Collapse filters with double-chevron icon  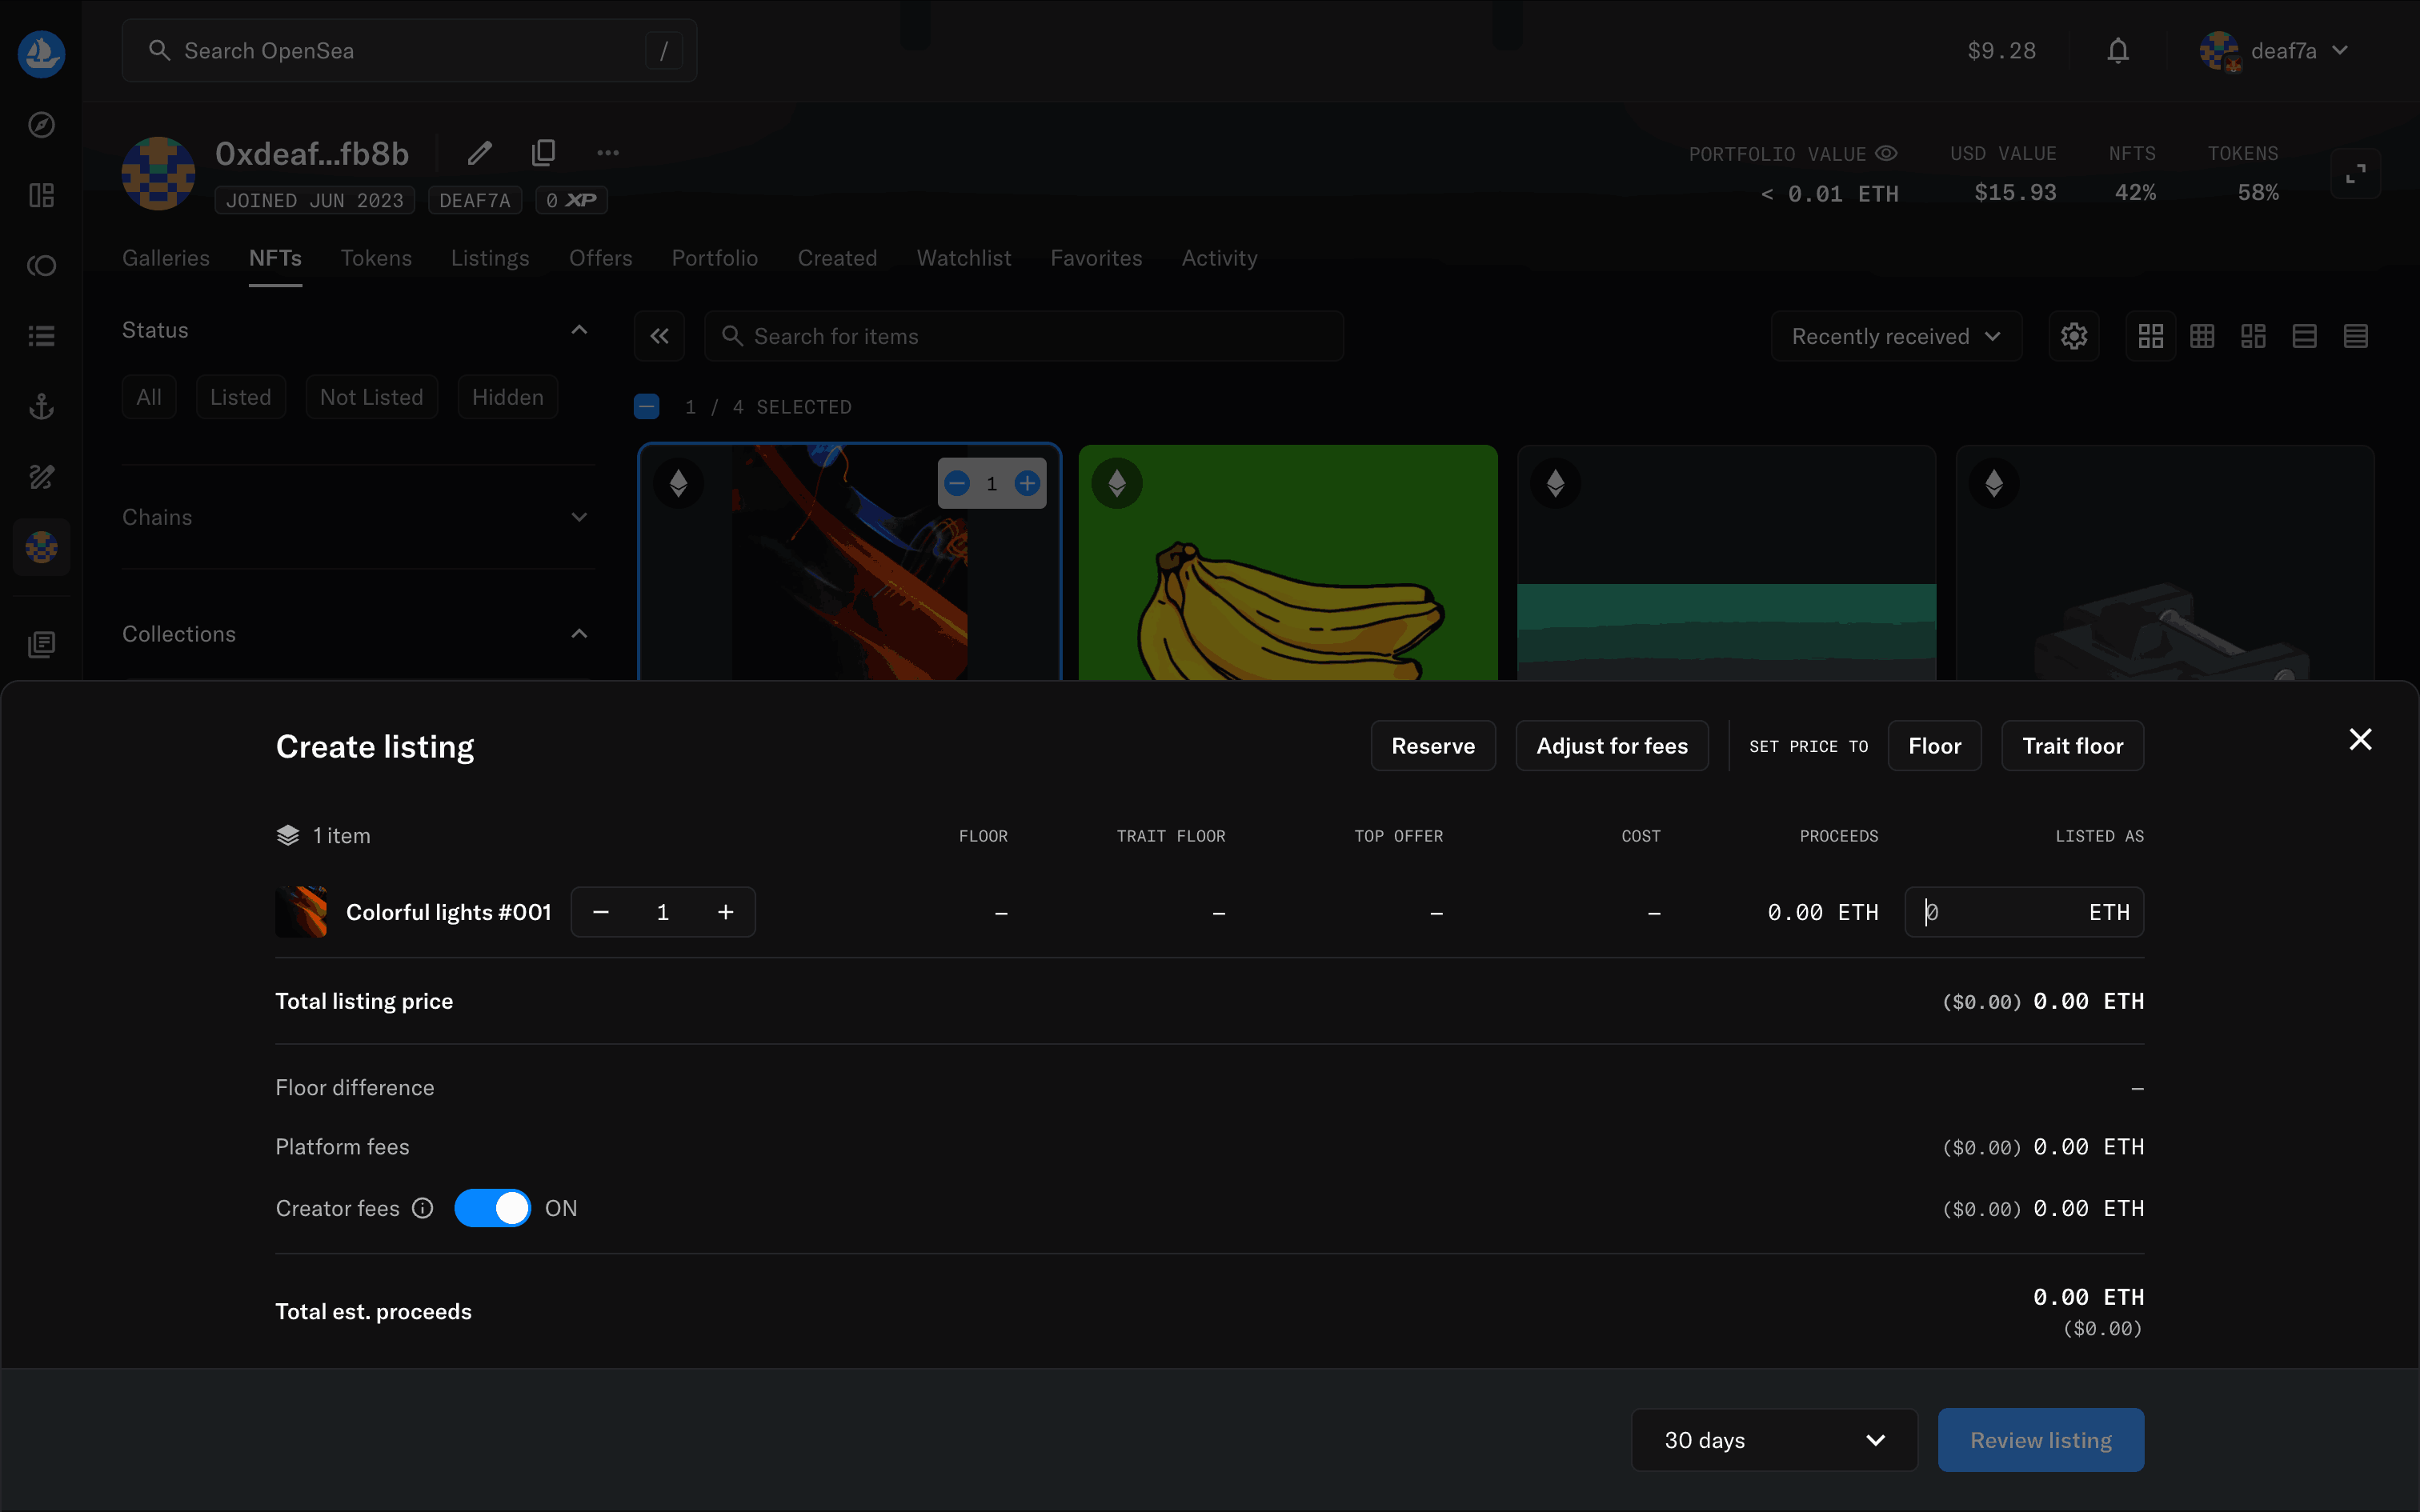659,336
